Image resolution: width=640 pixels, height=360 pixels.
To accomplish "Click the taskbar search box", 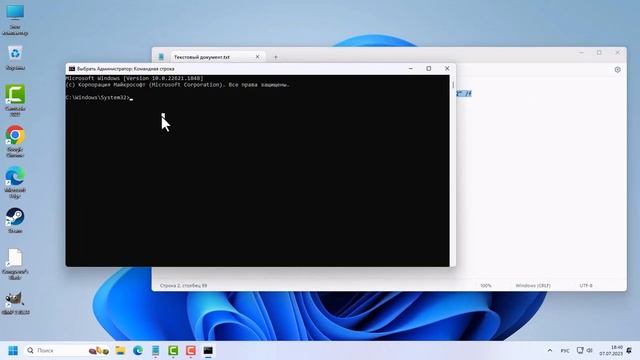I will (x=67, y=351).
